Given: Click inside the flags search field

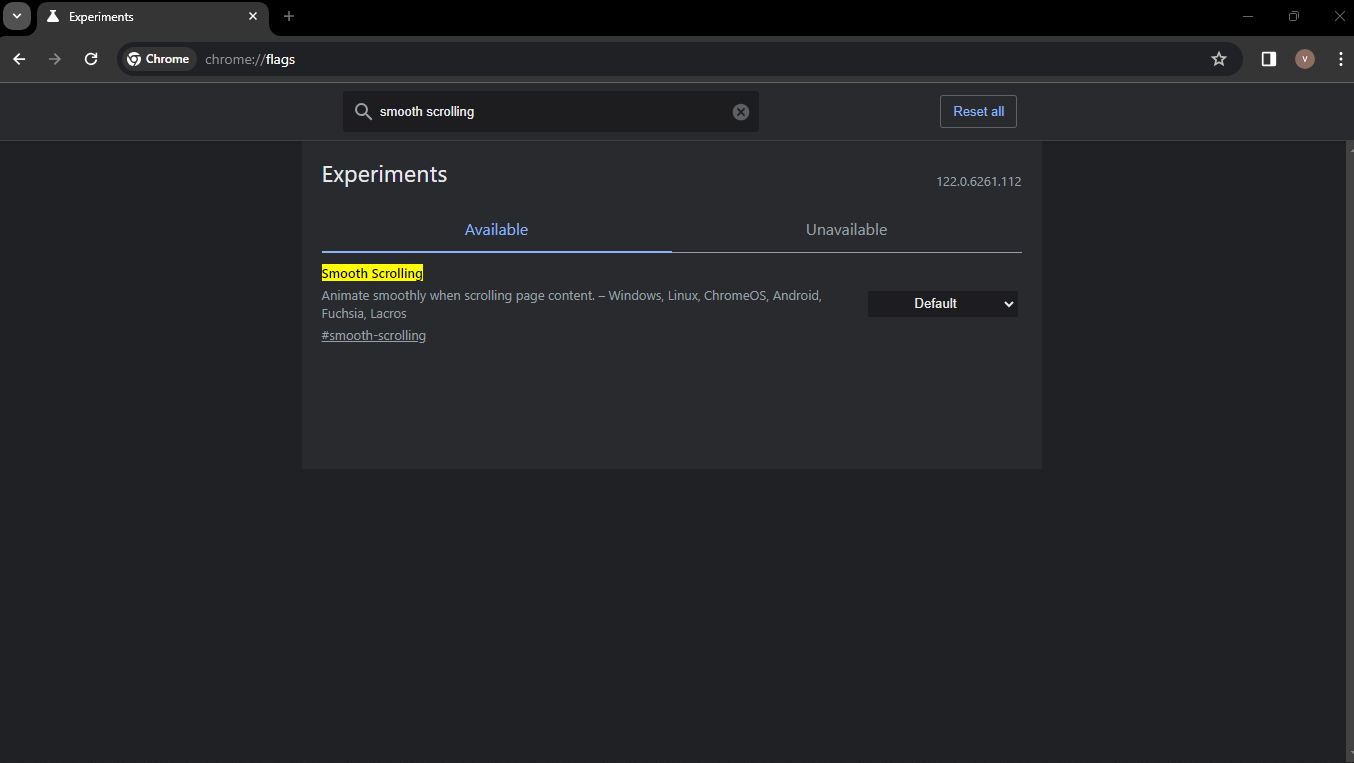Looking at the screenshot, I should [x=550, y=111].
